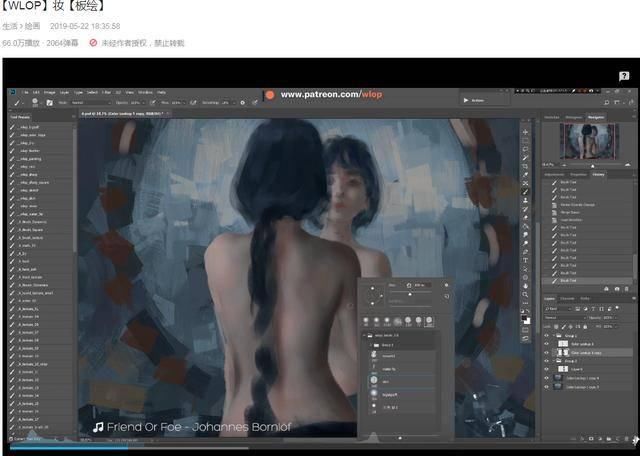Select the active Brush tool in toolbar
Viewport: 640px width, 456px height.
click(525, 192)
